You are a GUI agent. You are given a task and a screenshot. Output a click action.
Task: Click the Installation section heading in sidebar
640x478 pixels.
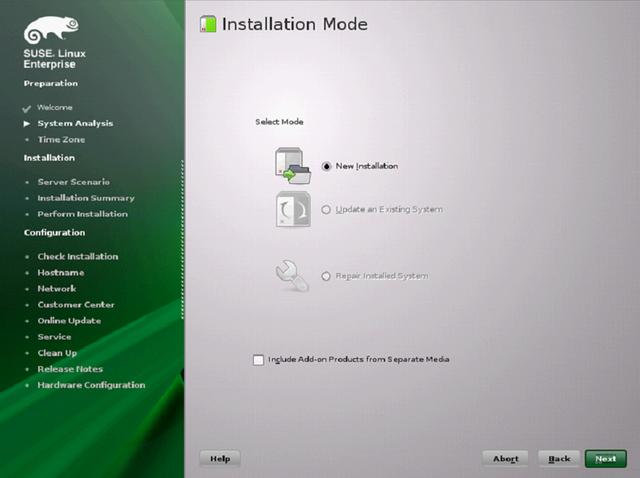tap(49, 158)
